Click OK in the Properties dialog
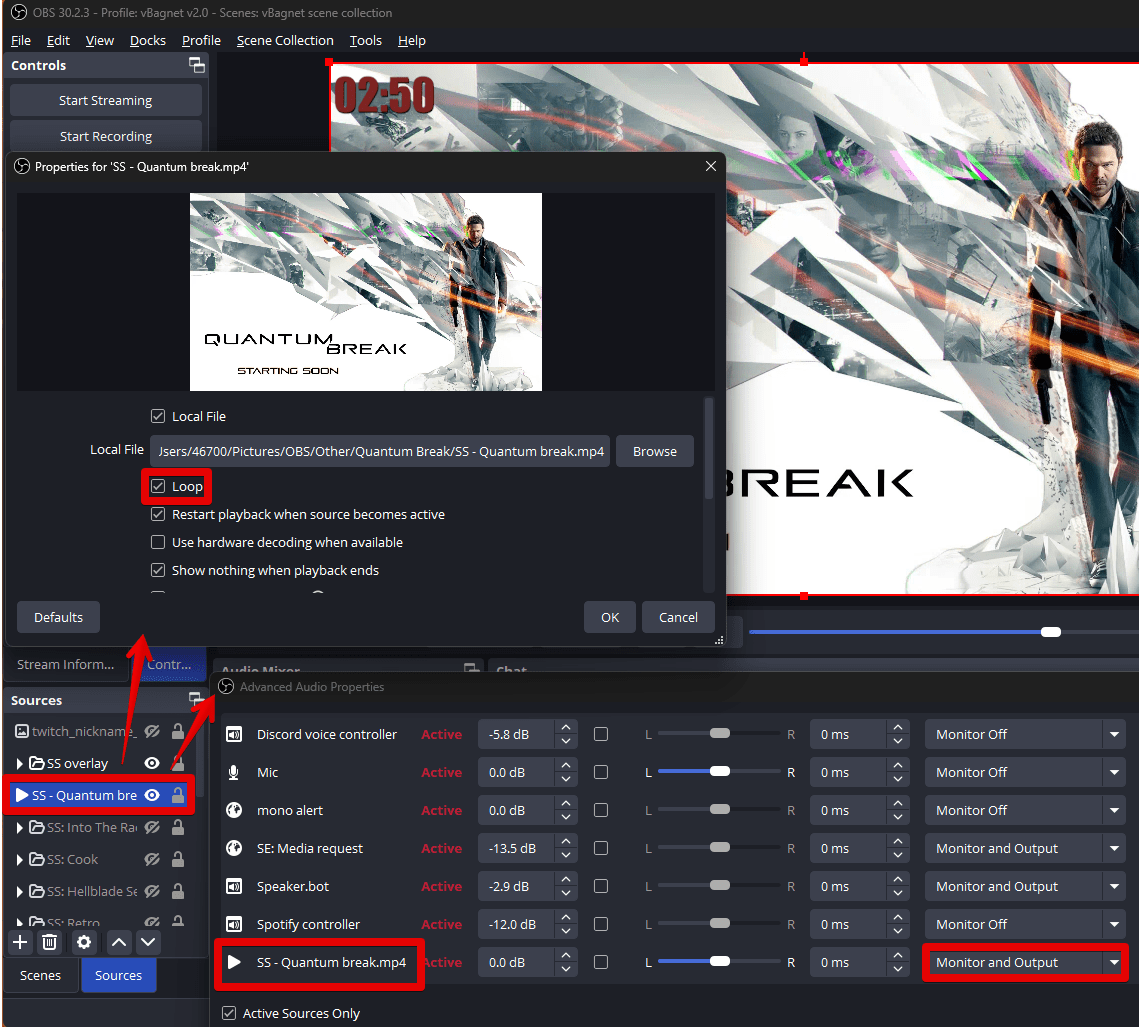 tap(610, 617)
